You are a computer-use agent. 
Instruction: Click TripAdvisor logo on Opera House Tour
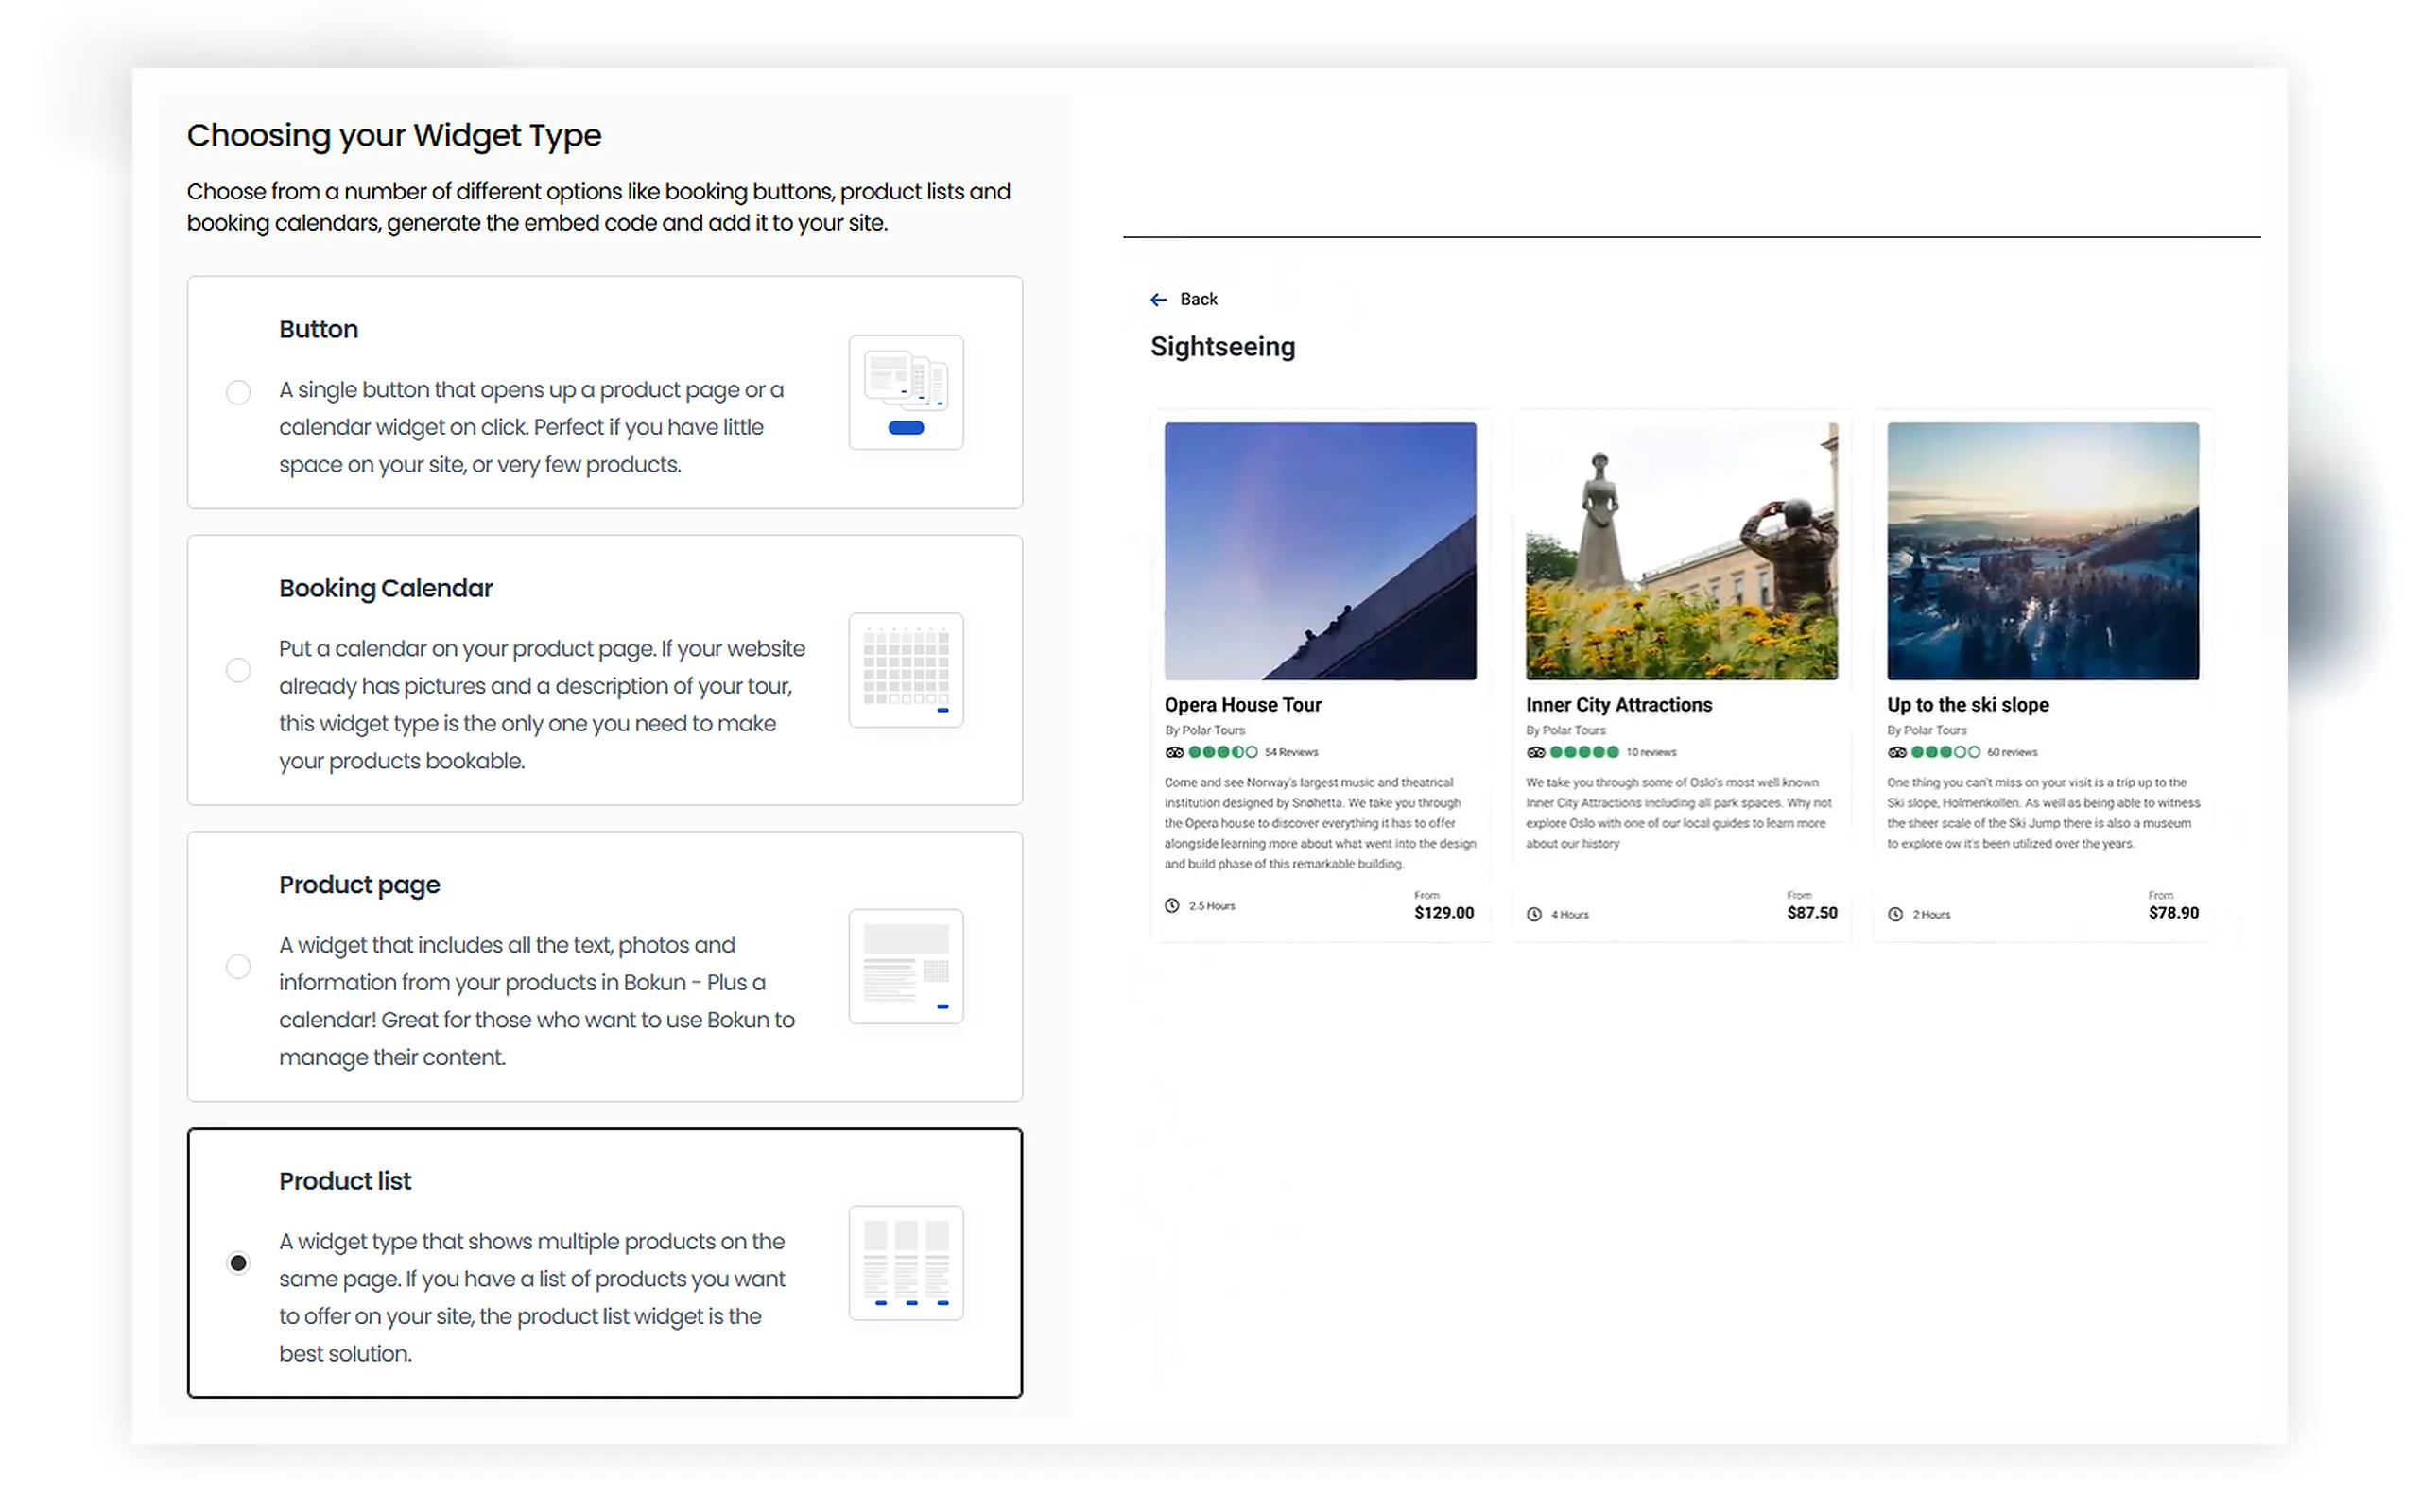[x=1174, y=752]
